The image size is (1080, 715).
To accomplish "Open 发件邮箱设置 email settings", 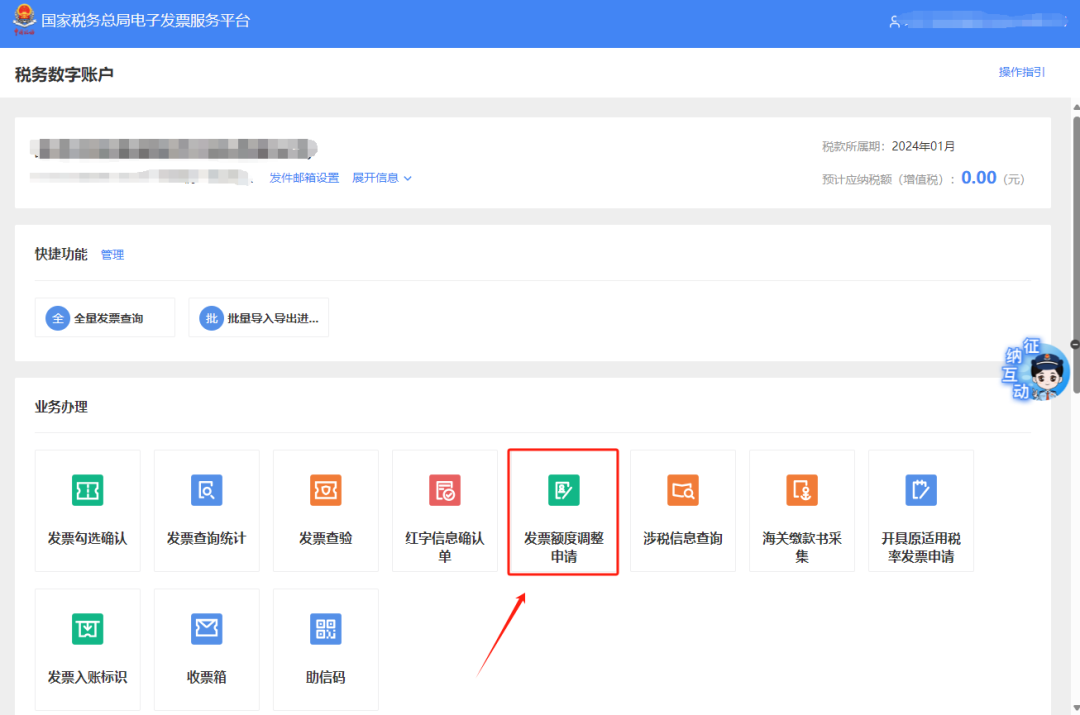I will 304,177.
